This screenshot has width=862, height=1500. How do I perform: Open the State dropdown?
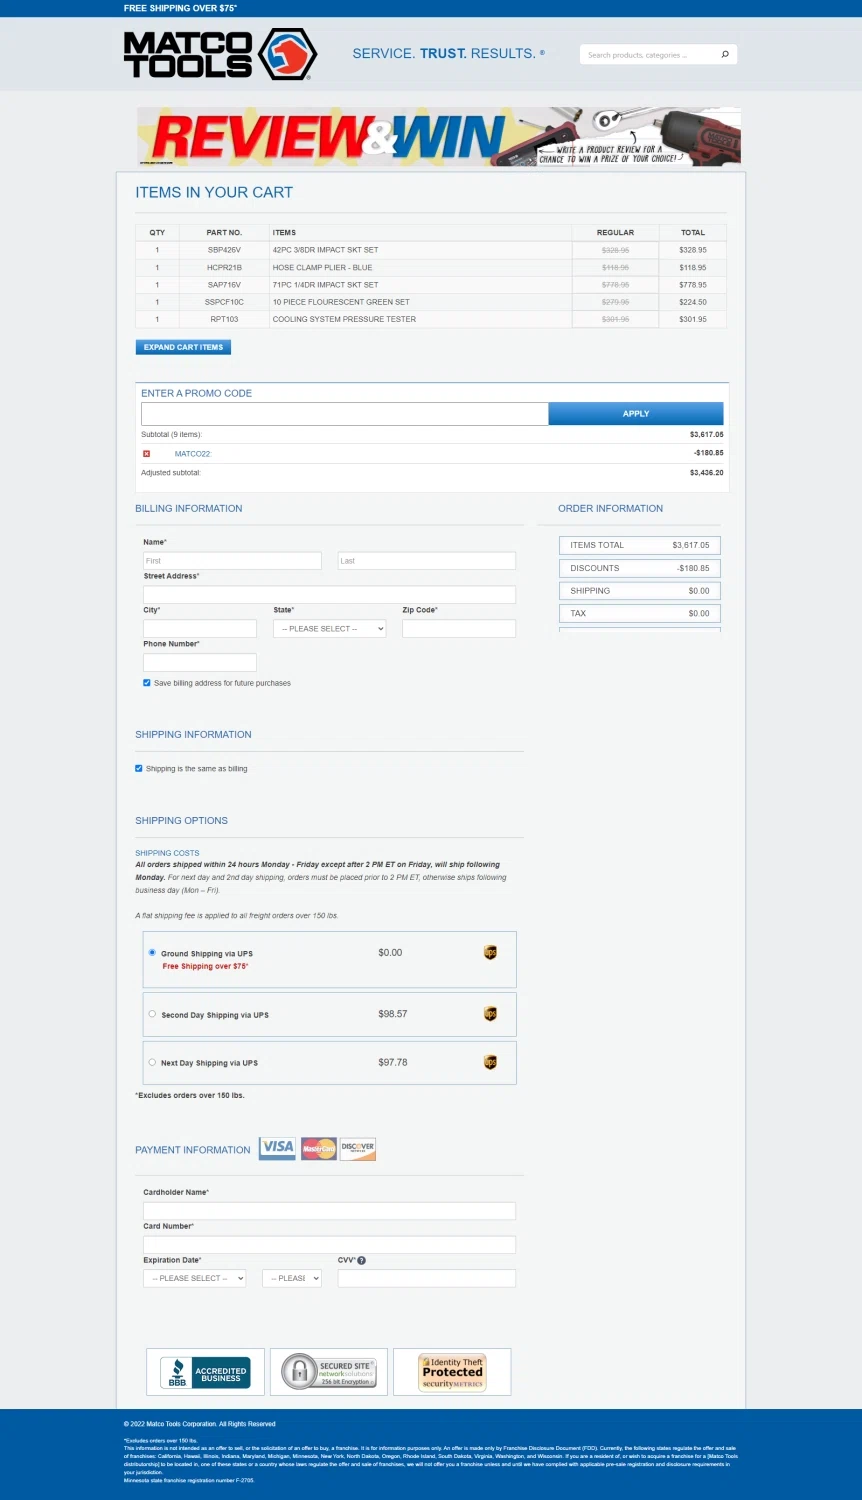330,629
